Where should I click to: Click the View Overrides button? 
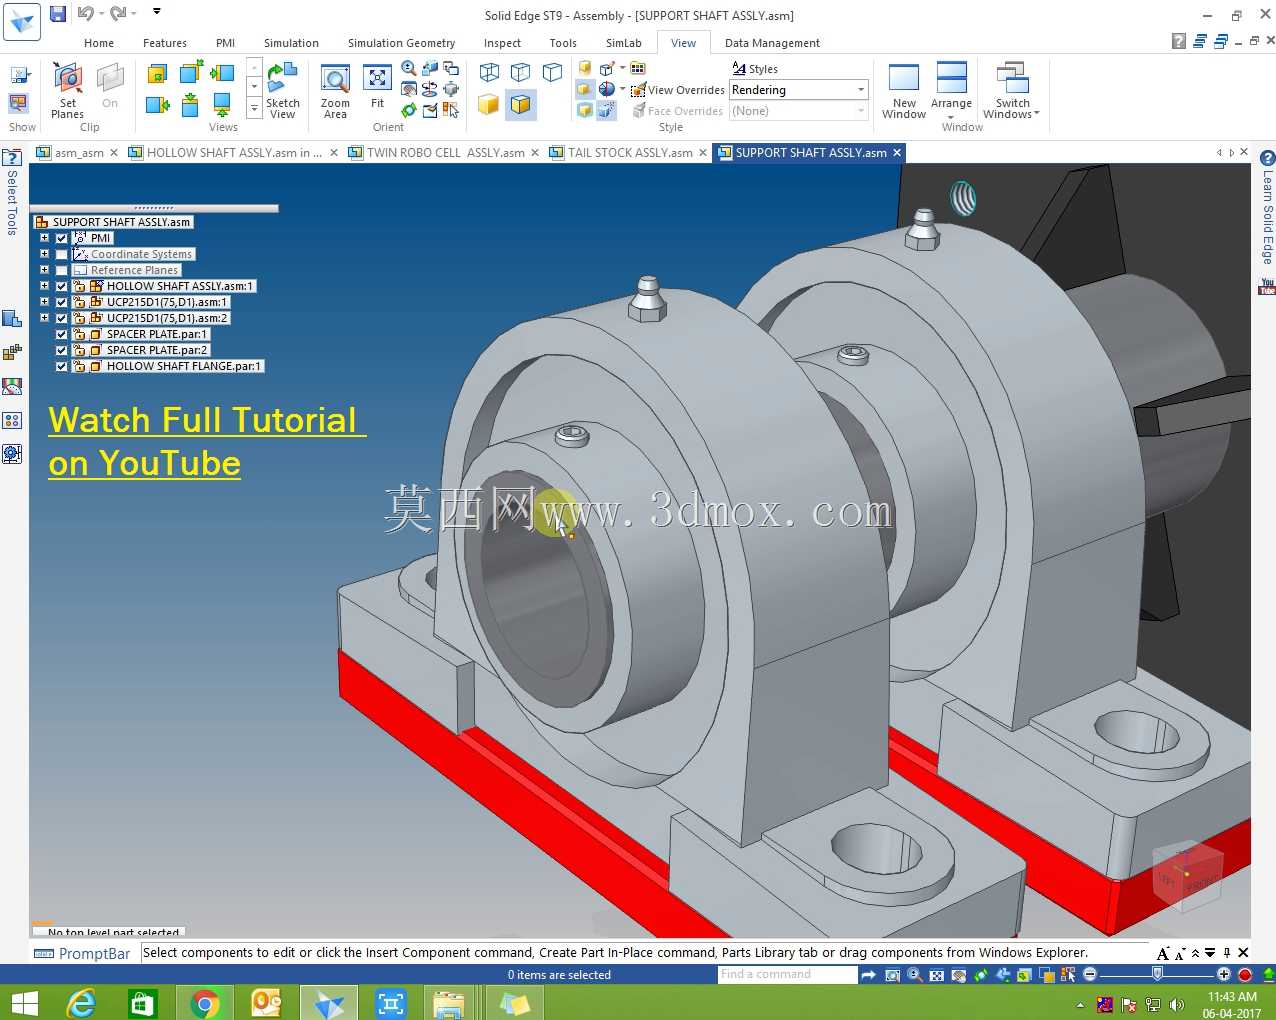(x=677, y=90)
